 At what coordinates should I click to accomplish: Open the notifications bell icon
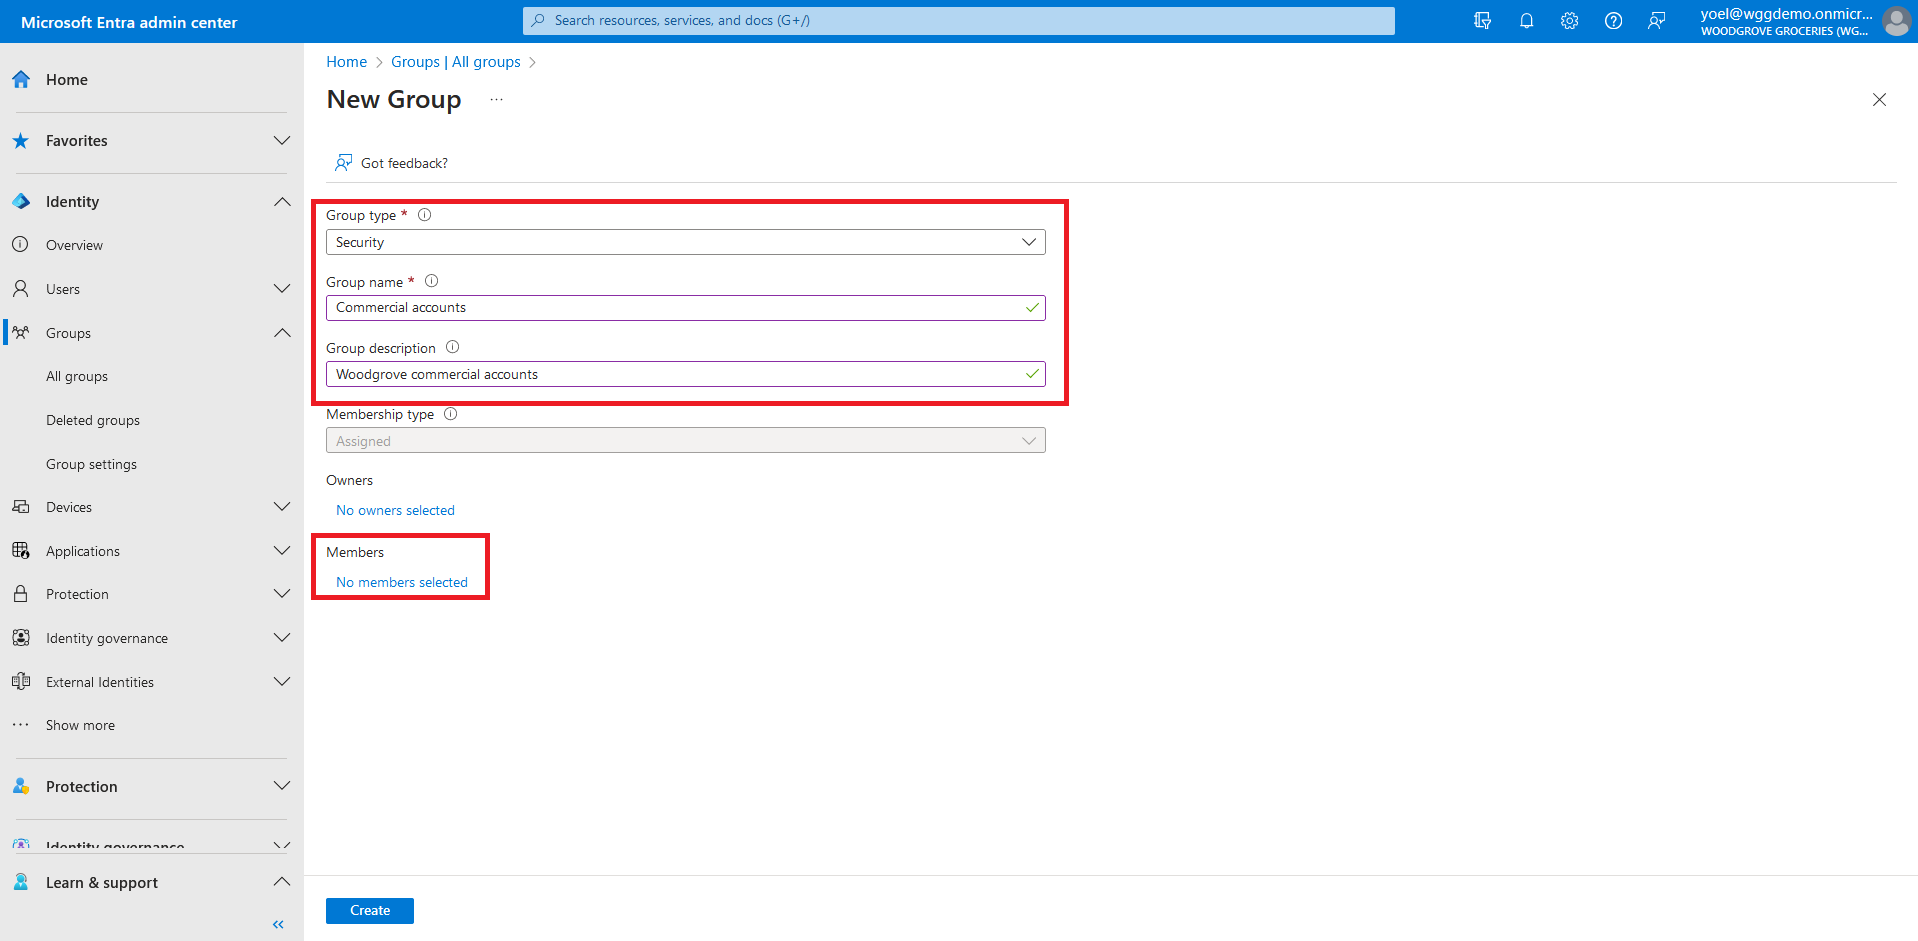(x=1526, y=21)
